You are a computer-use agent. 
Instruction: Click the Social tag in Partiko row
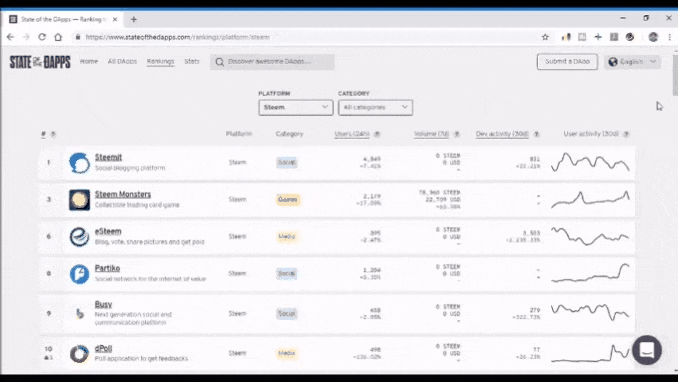pyautogui.click(x=286, y=274)
